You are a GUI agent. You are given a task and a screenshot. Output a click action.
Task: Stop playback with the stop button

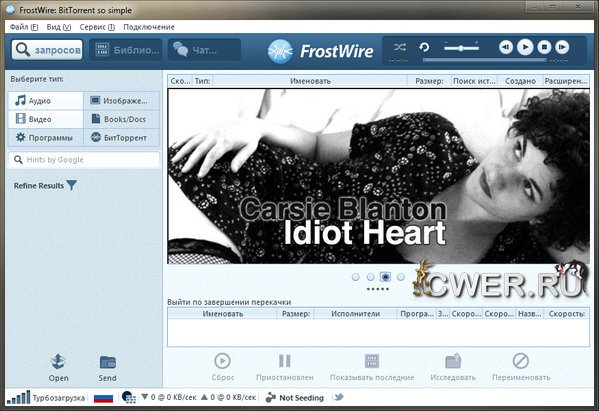click(x=544, y=47)
